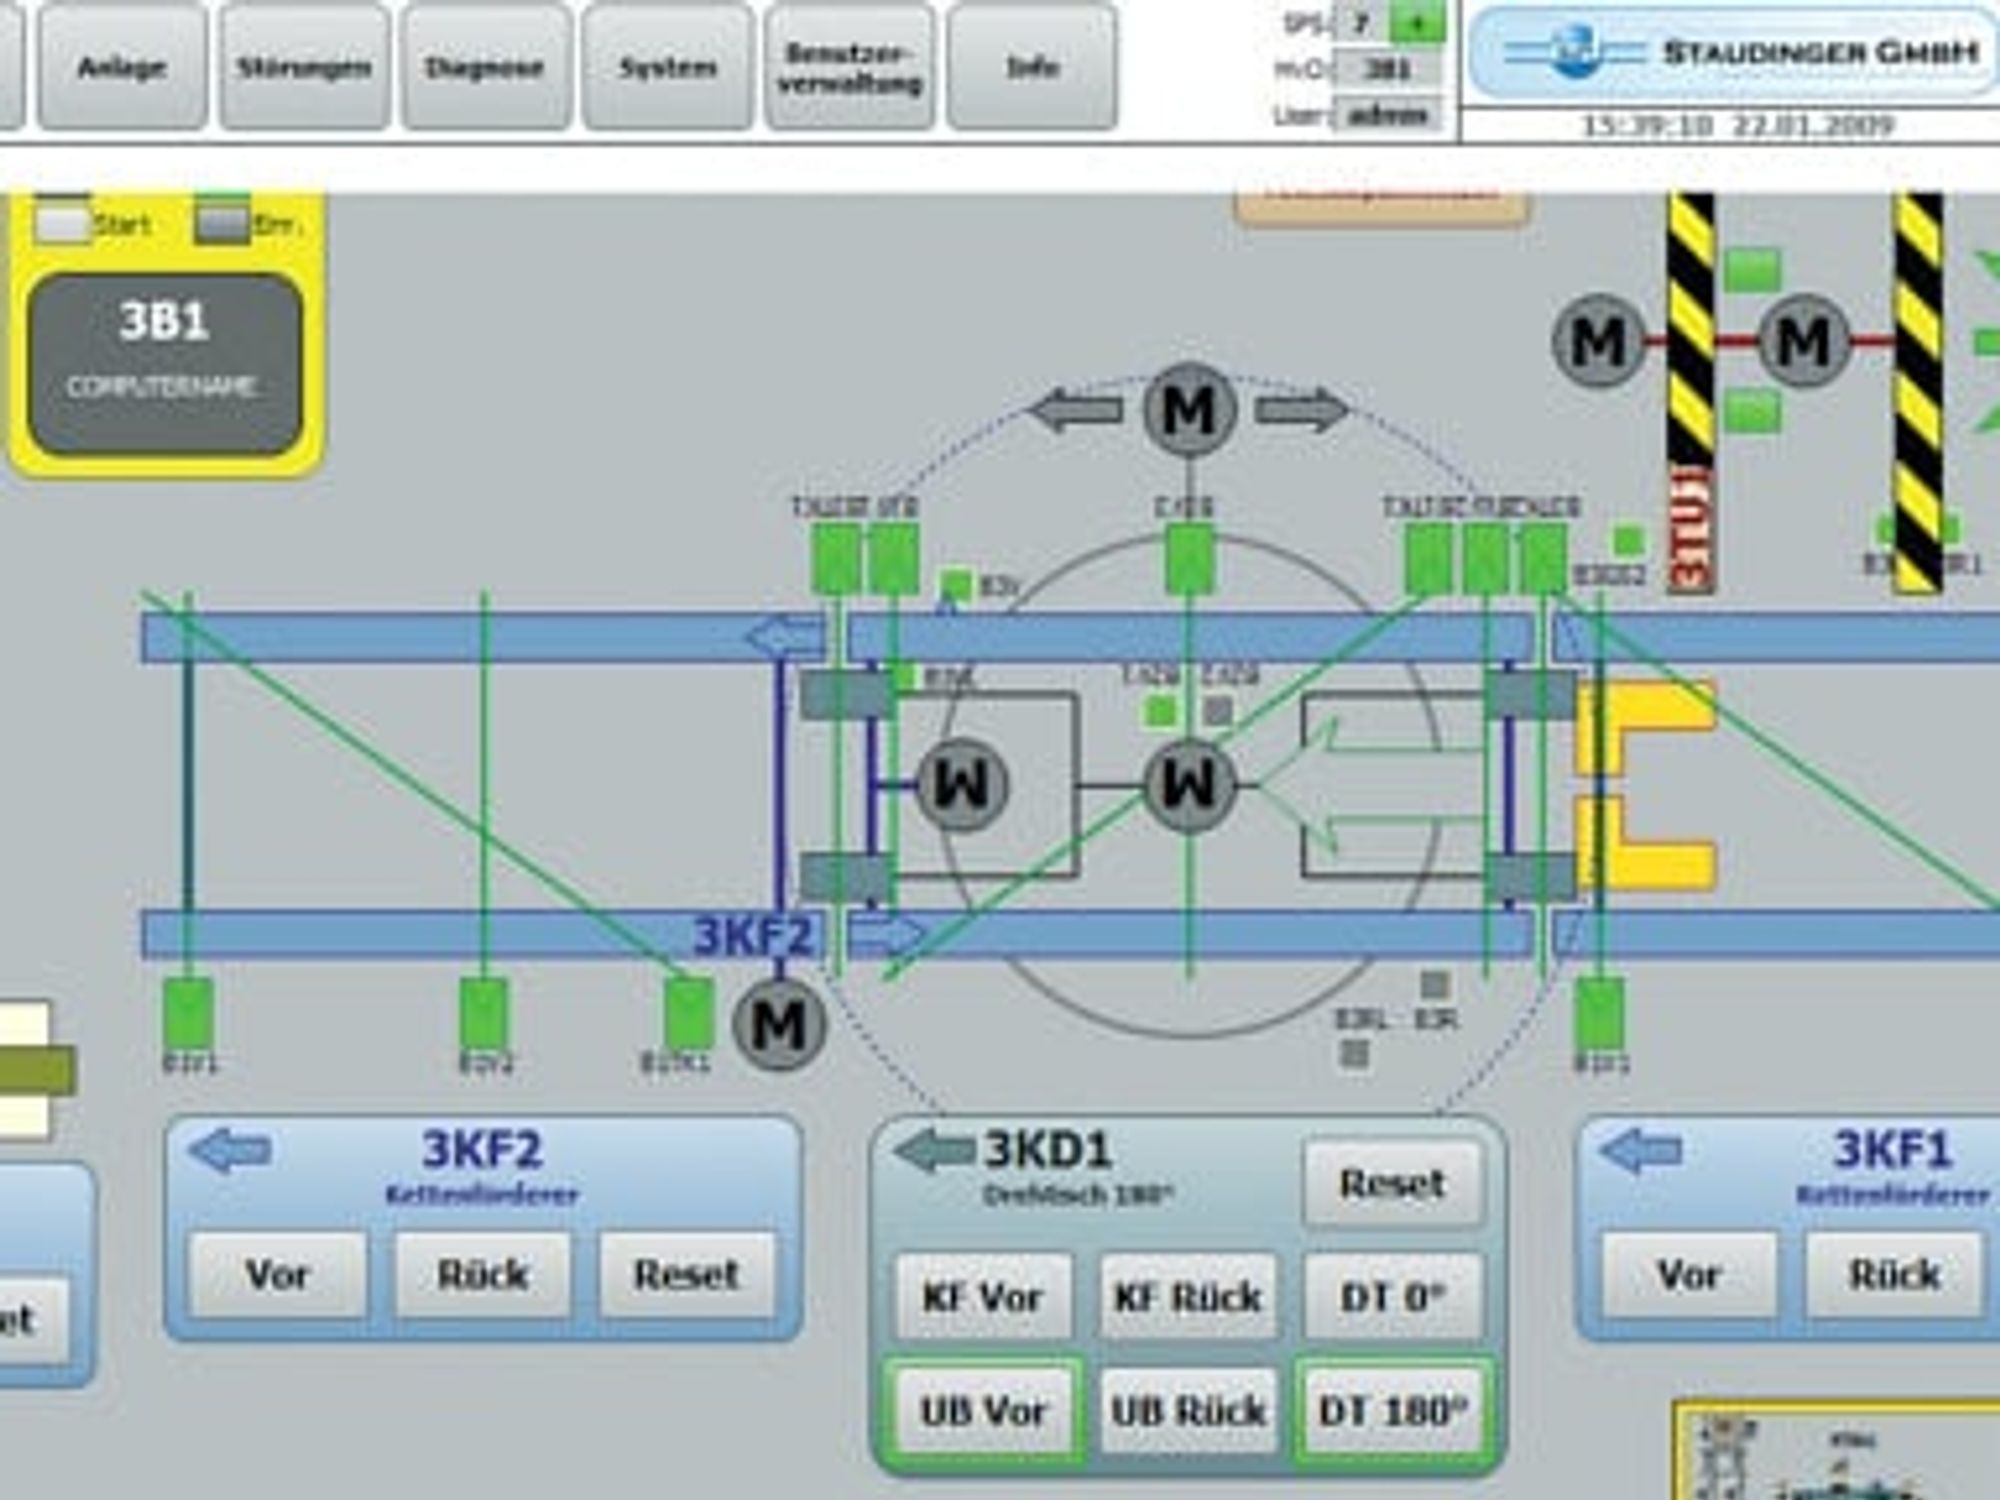Image resolution: width=2000 pixels, height=1500 pixels.
Task: Click the left arrow icon in 3KF2 panel
Action: [x=230, y=1150]
